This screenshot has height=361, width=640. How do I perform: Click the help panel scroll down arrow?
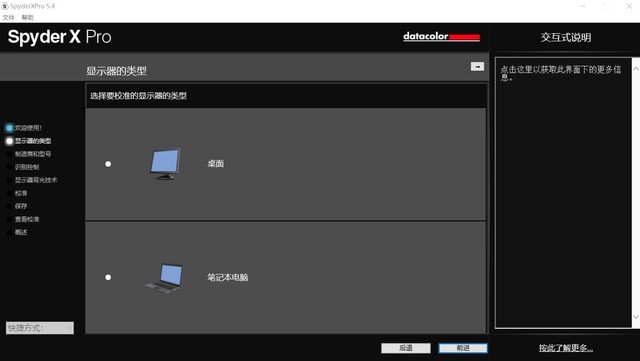point(636,316)
